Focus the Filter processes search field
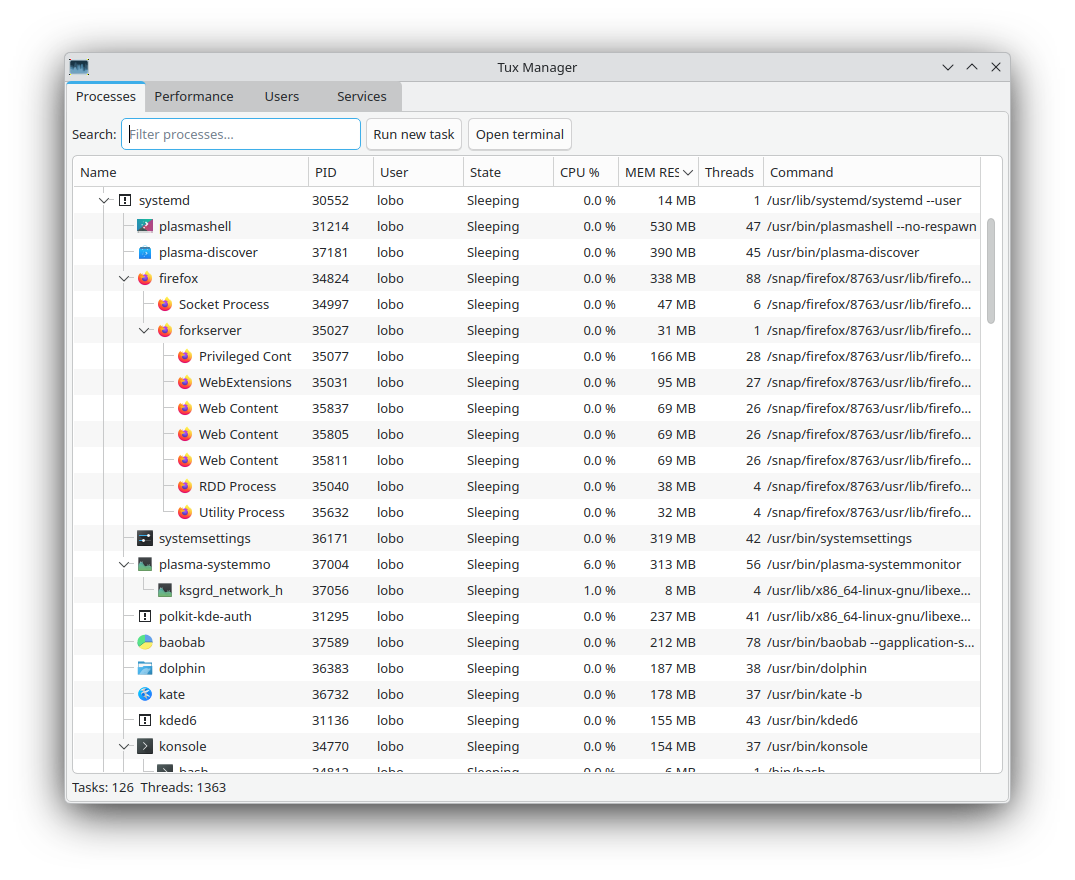The image size is (1075, 880). [x=241, y=134]
